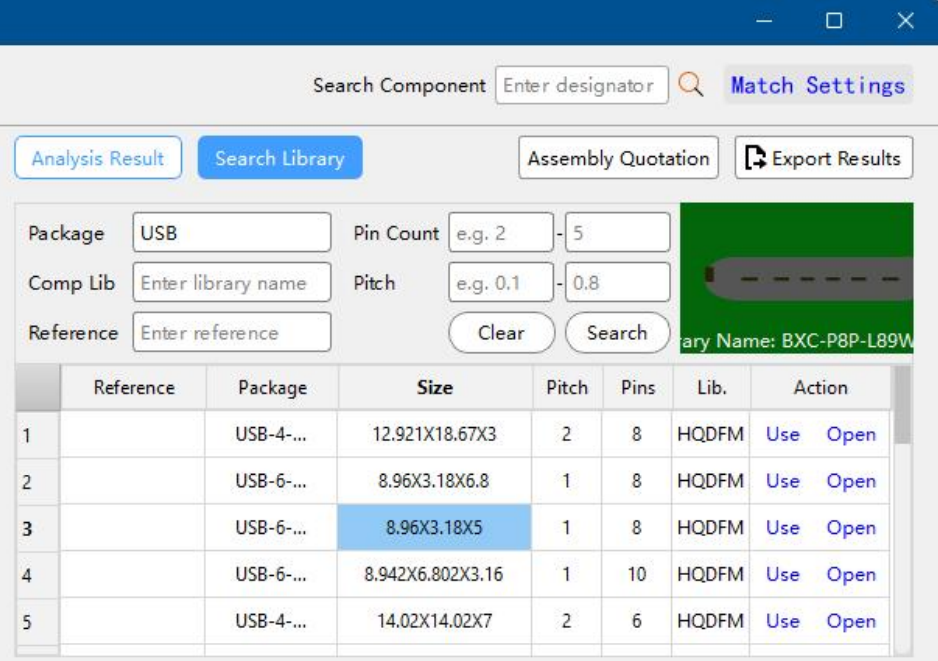The image size is (938, 661).
Task: Click the Size column header
Action: click(x=434, y=388)
